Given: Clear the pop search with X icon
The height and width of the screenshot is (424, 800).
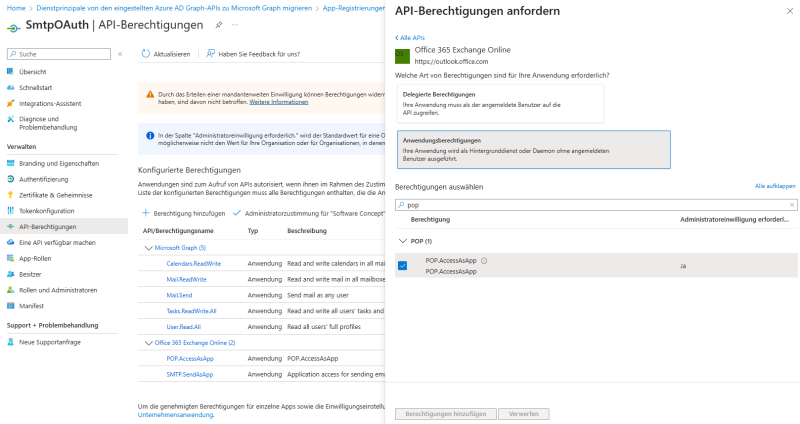Looking at the screenshot, I should pyautogui.click(x=792, y=204).
